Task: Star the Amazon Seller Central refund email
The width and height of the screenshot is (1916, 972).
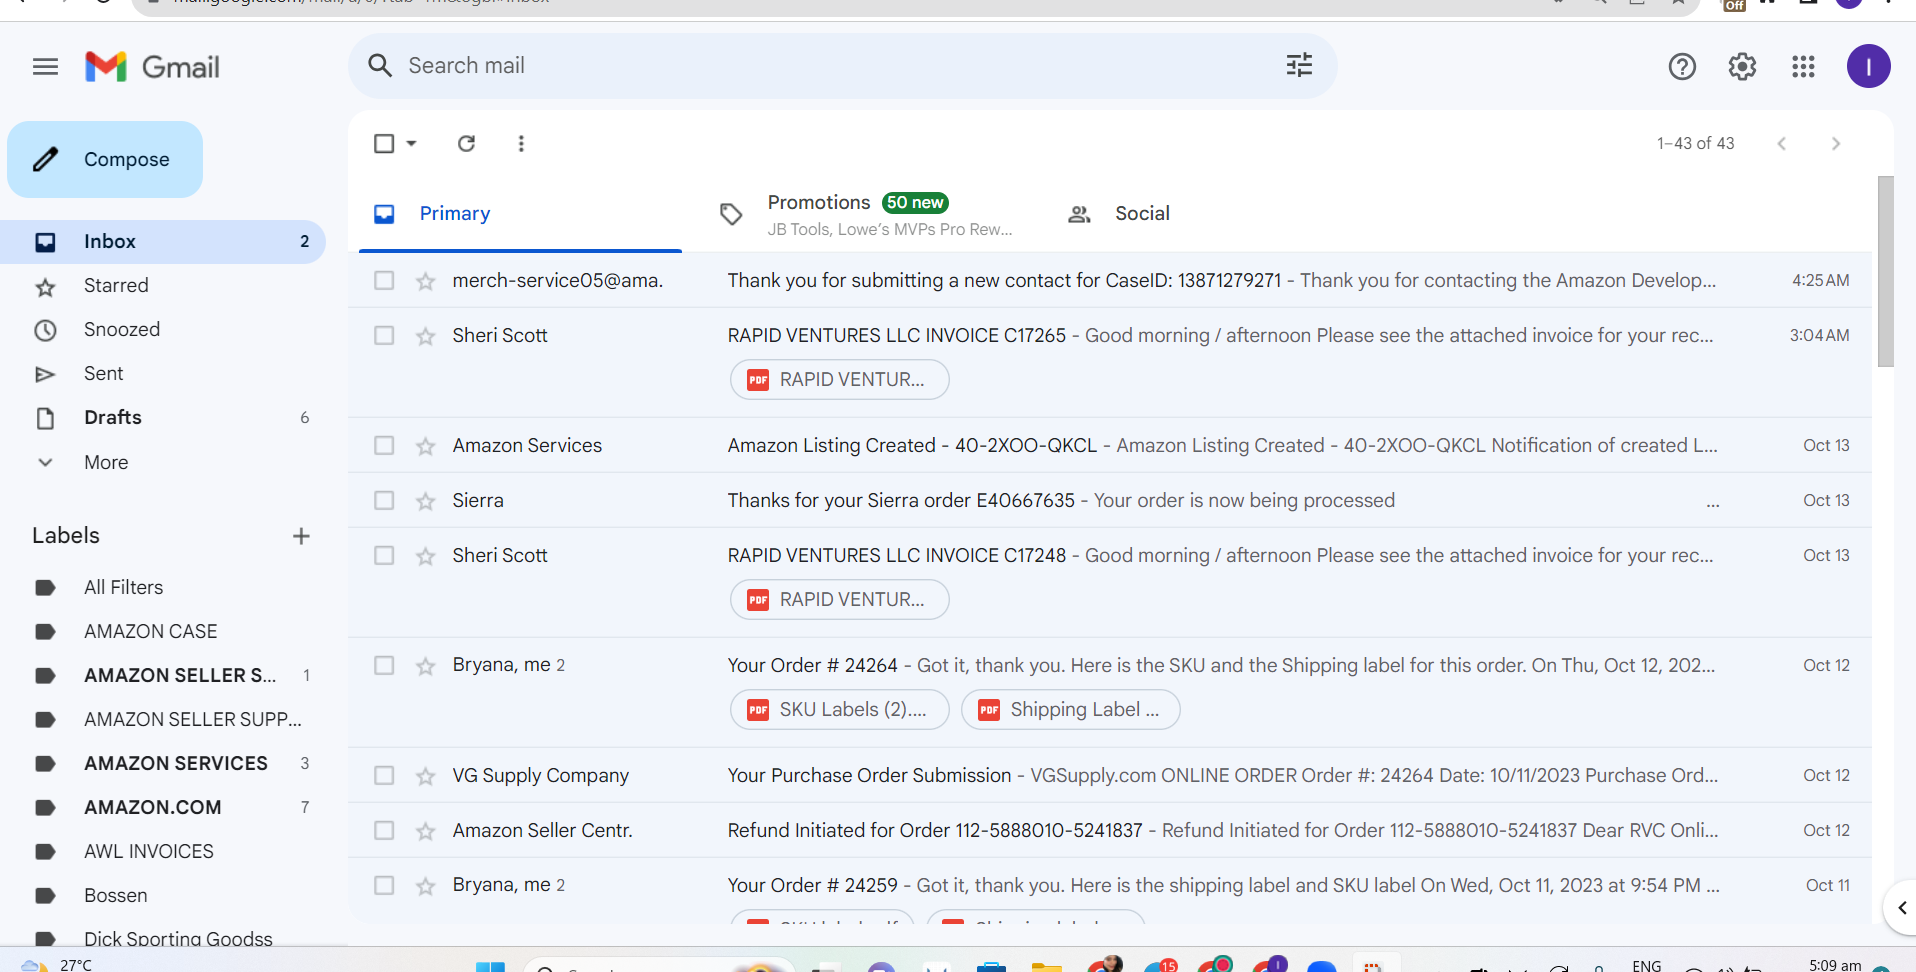Action: click(426, 831)
